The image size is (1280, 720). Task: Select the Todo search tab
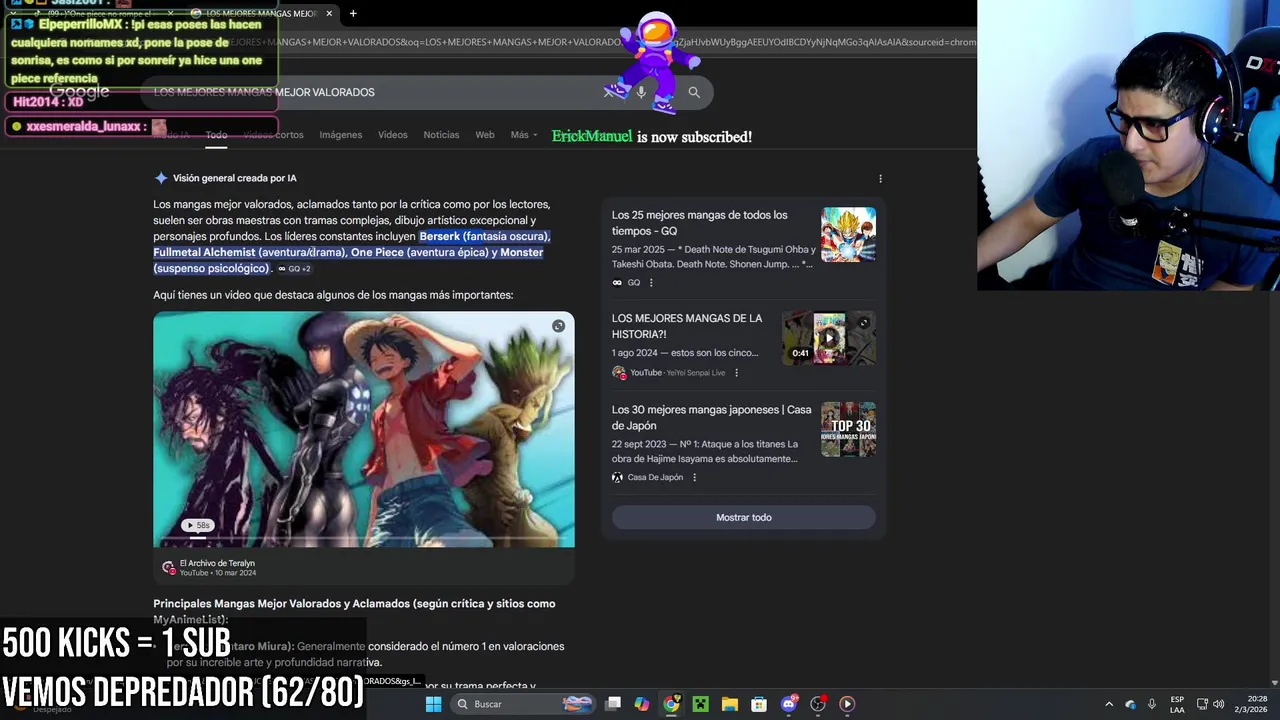216,135
